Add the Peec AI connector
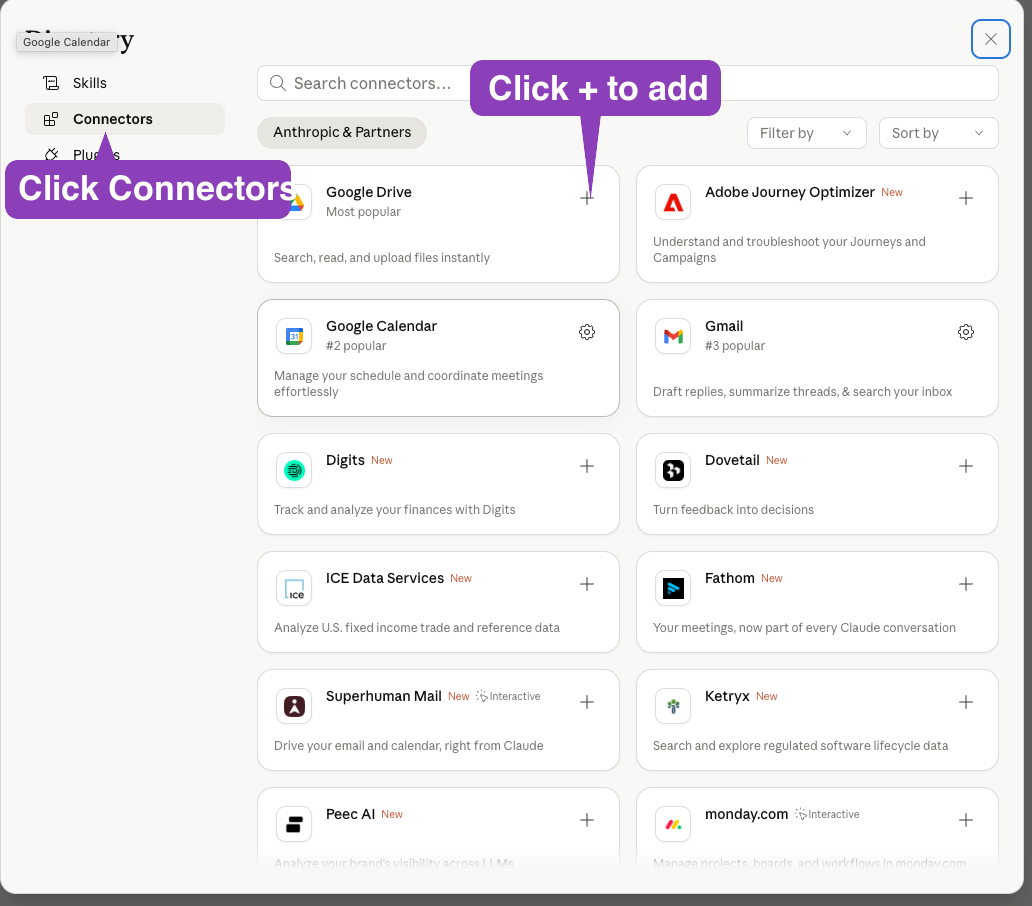 click(x=586, y=820)
